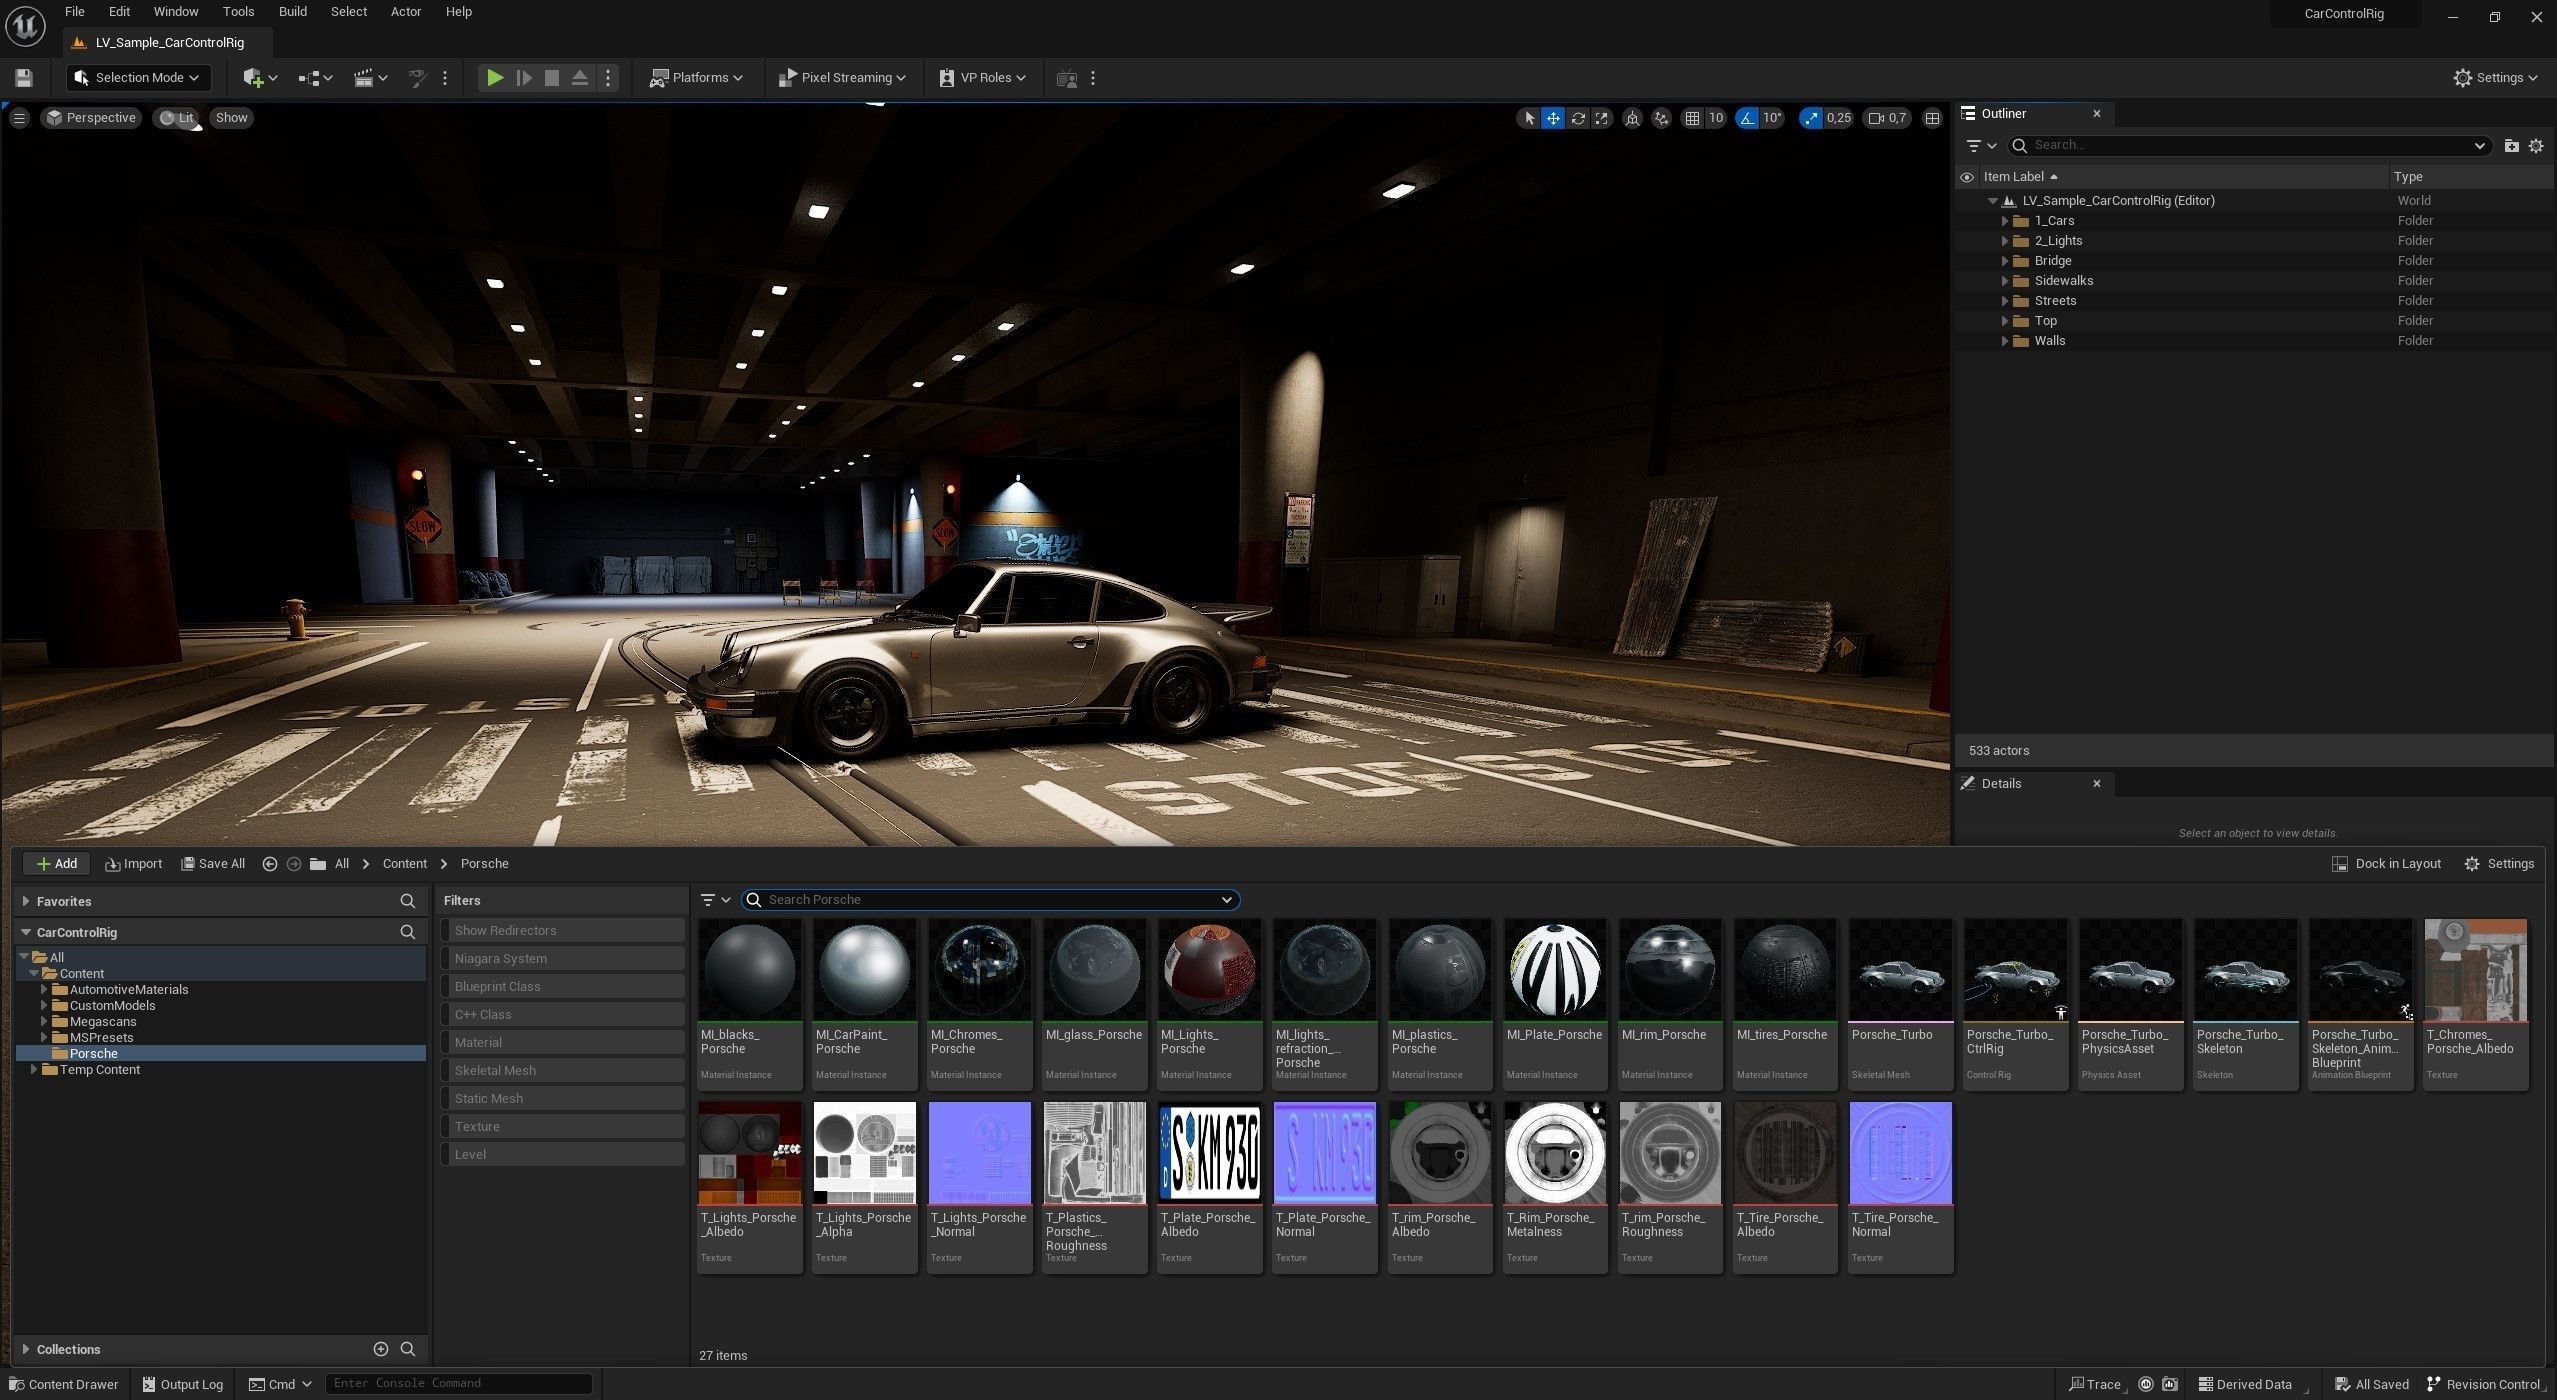2557x1400 pixels.
Task: Activate the translate gizmo tool
Action: coord(1553,118)
